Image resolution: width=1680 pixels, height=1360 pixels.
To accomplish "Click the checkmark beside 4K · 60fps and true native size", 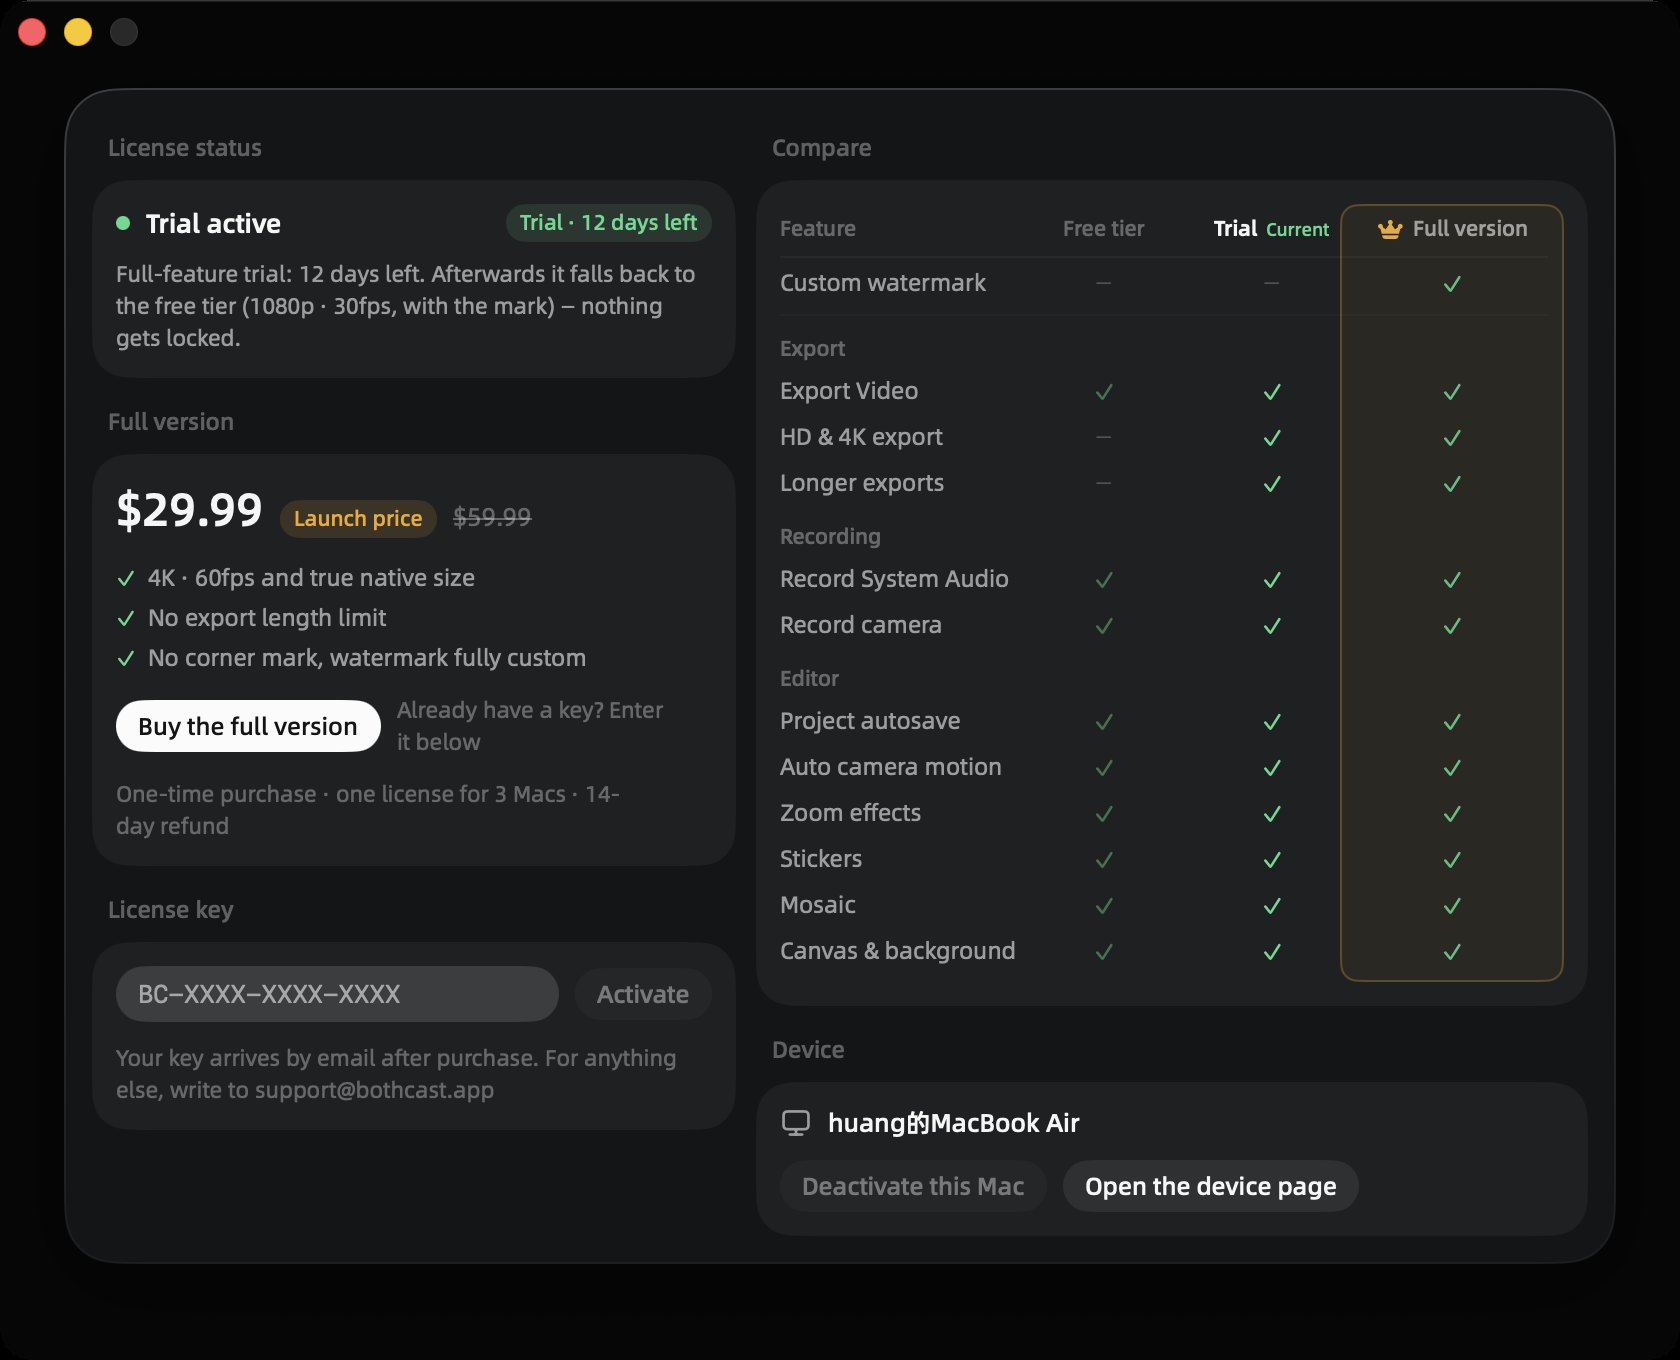I will click(x=126, y=579).
